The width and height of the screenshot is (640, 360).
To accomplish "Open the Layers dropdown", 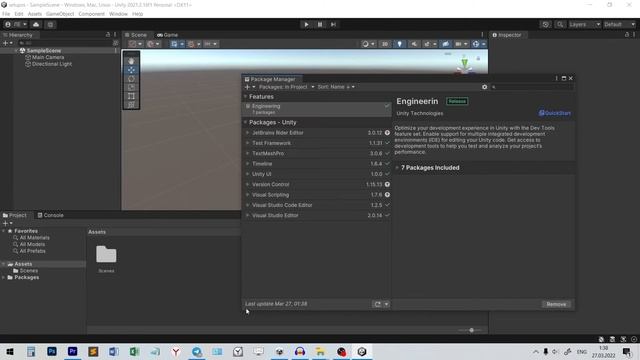I will pyautogui.click(x=584, y=24).
